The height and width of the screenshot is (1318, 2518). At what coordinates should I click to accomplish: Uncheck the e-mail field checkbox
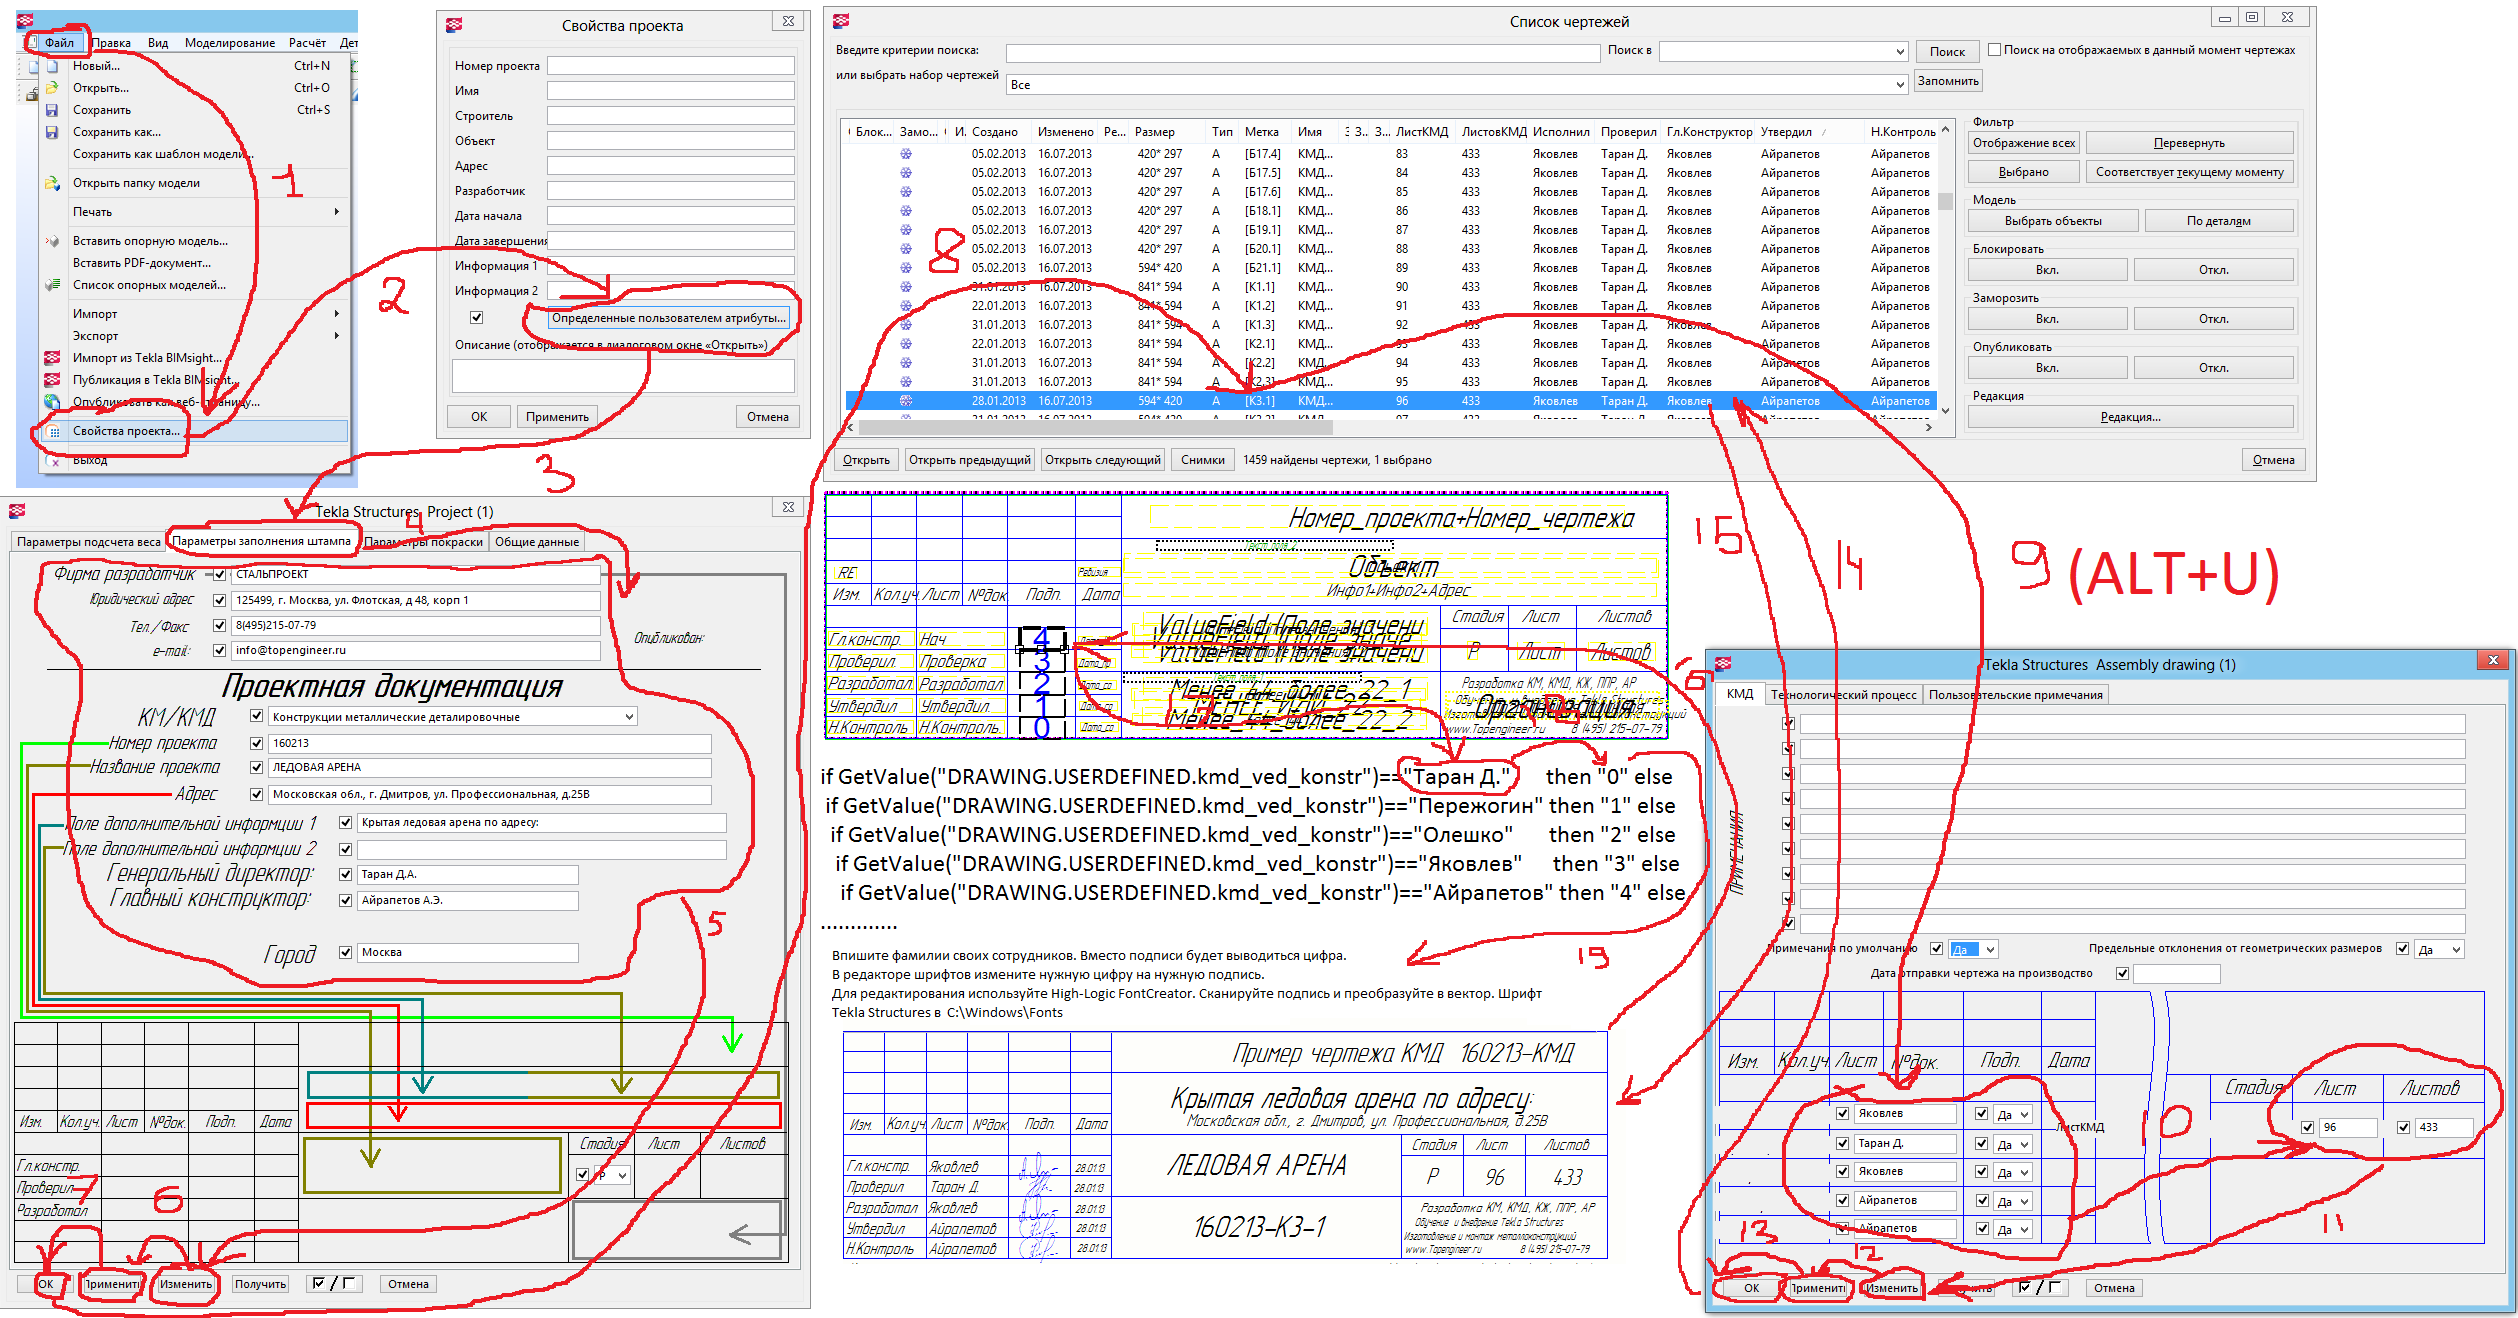coord(220,650)
